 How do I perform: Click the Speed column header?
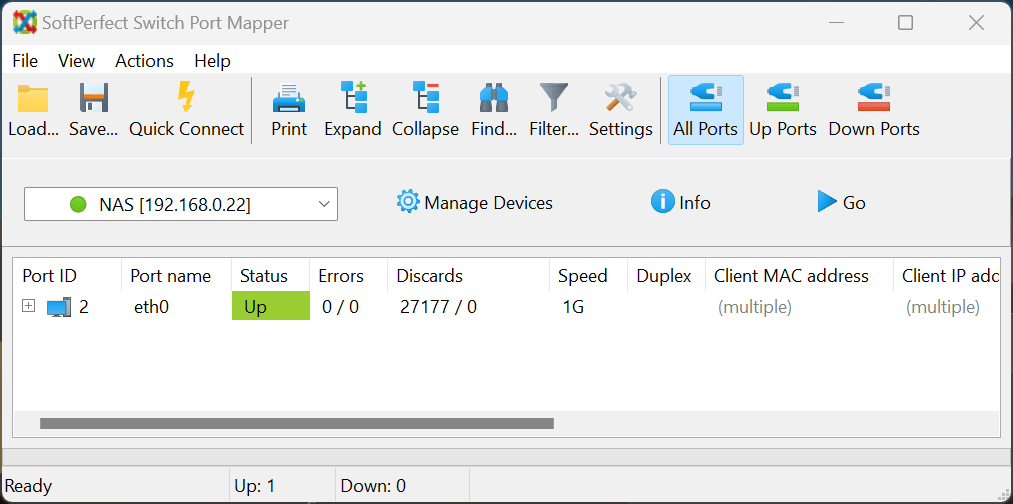click(588, 276)
